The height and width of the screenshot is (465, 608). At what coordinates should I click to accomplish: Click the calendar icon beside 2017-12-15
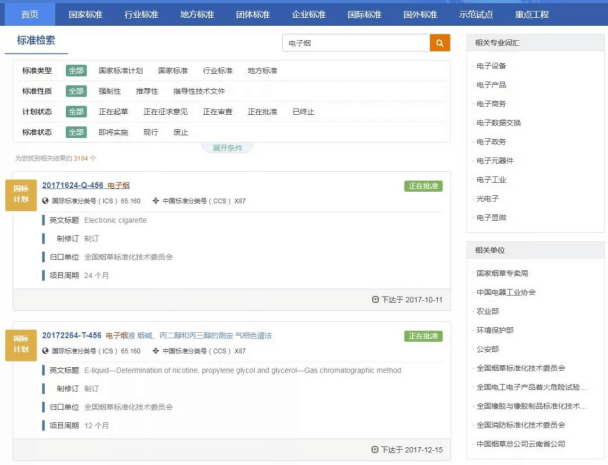tap(375, 449)
